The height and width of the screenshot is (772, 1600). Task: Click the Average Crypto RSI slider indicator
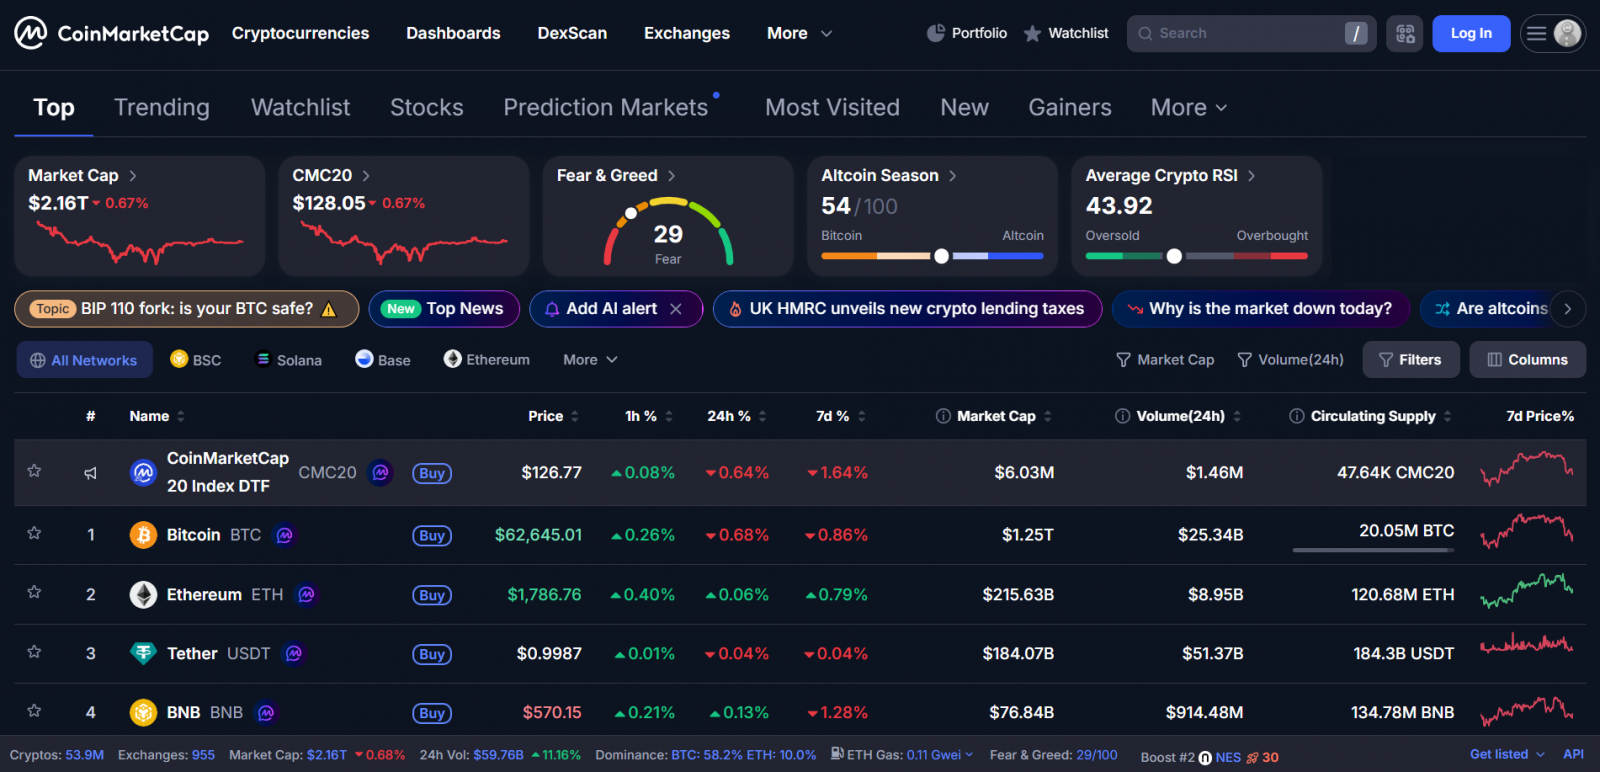(x=1174, y=256)
